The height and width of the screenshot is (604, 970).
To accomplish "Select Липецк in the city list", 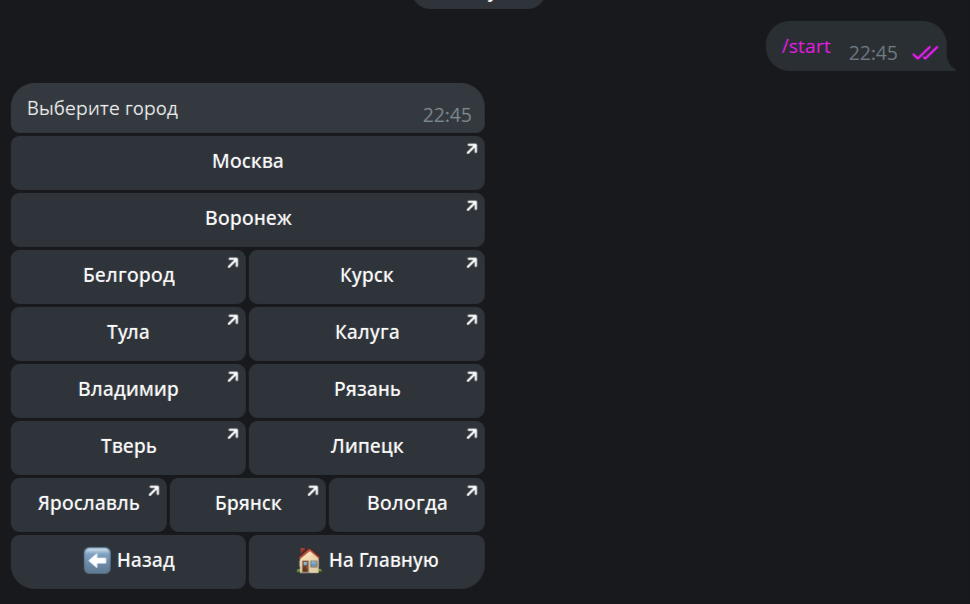I will tap(367, 447).
